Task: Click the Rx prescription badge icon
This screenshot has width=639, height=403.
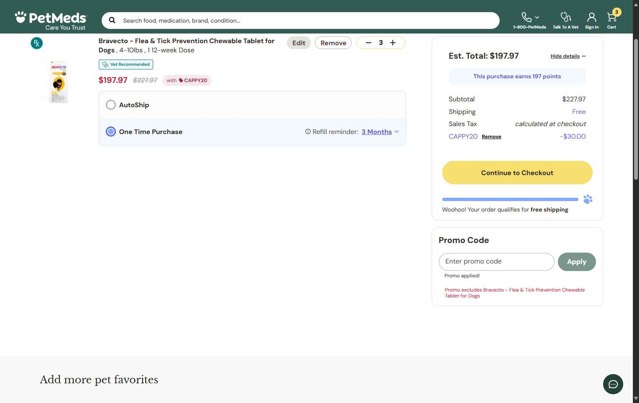Action: (x=37, y=43)
